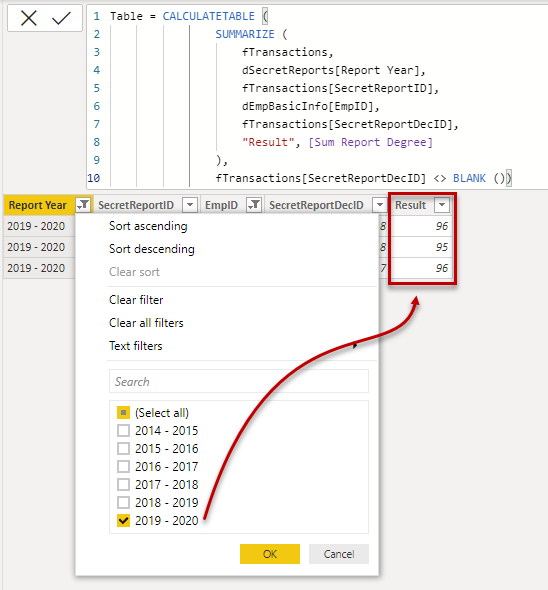The height and width of the screenshot is (590, 548).
Task: Uncheck the 2019 - 2020 checkbox
Action: coord(123,521)
